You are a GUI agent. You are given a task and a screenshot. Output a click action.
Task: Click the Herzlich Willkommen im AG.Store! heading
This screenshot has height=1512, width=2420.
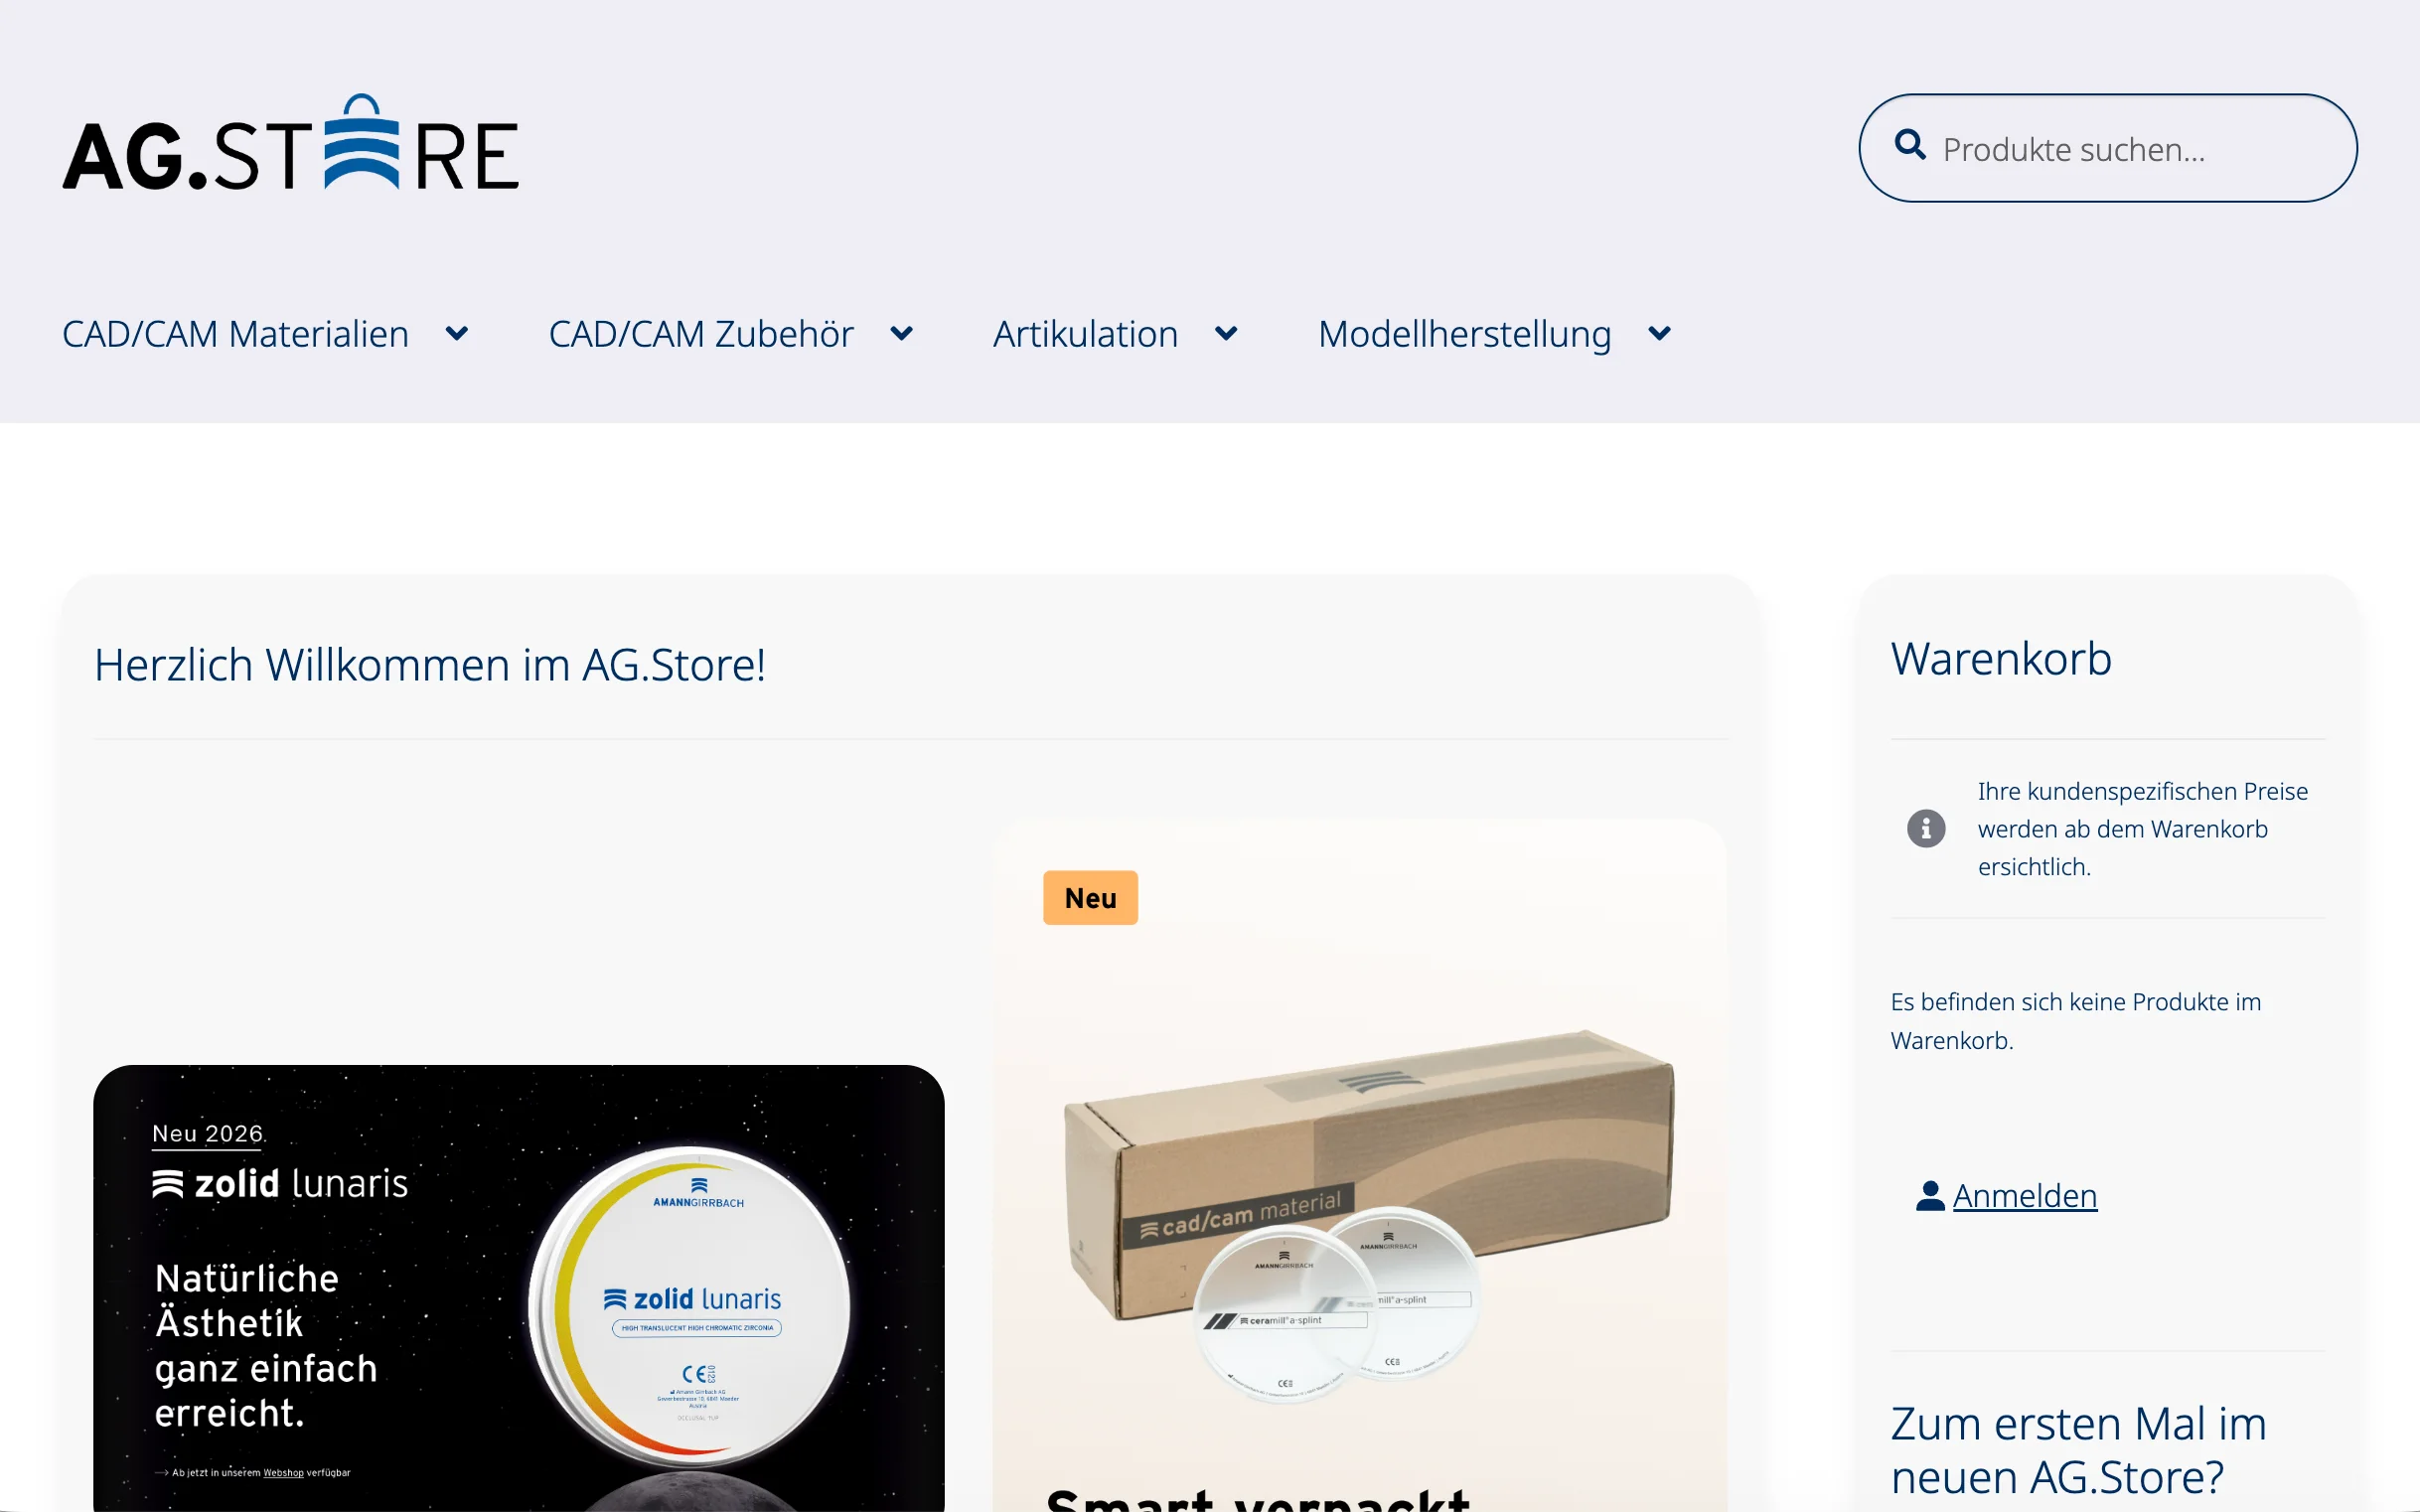[430, 665]
